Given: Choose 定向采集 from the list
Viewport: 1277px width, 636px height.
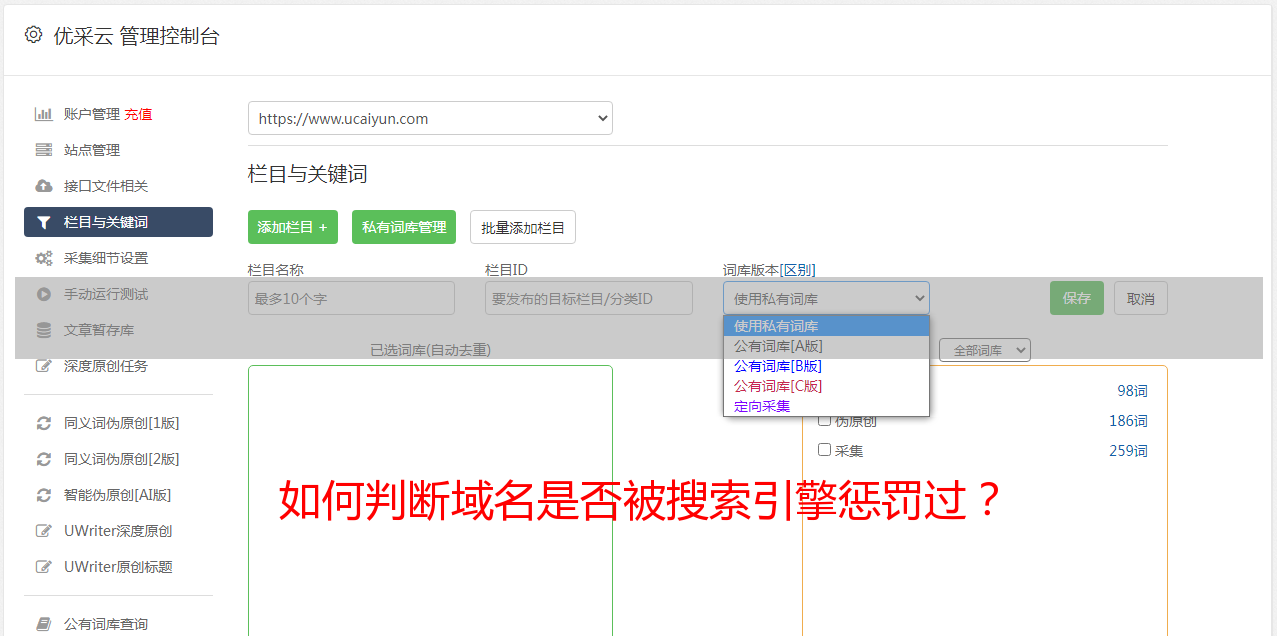Looking at the screenshot, I should (x=826, y=406).
